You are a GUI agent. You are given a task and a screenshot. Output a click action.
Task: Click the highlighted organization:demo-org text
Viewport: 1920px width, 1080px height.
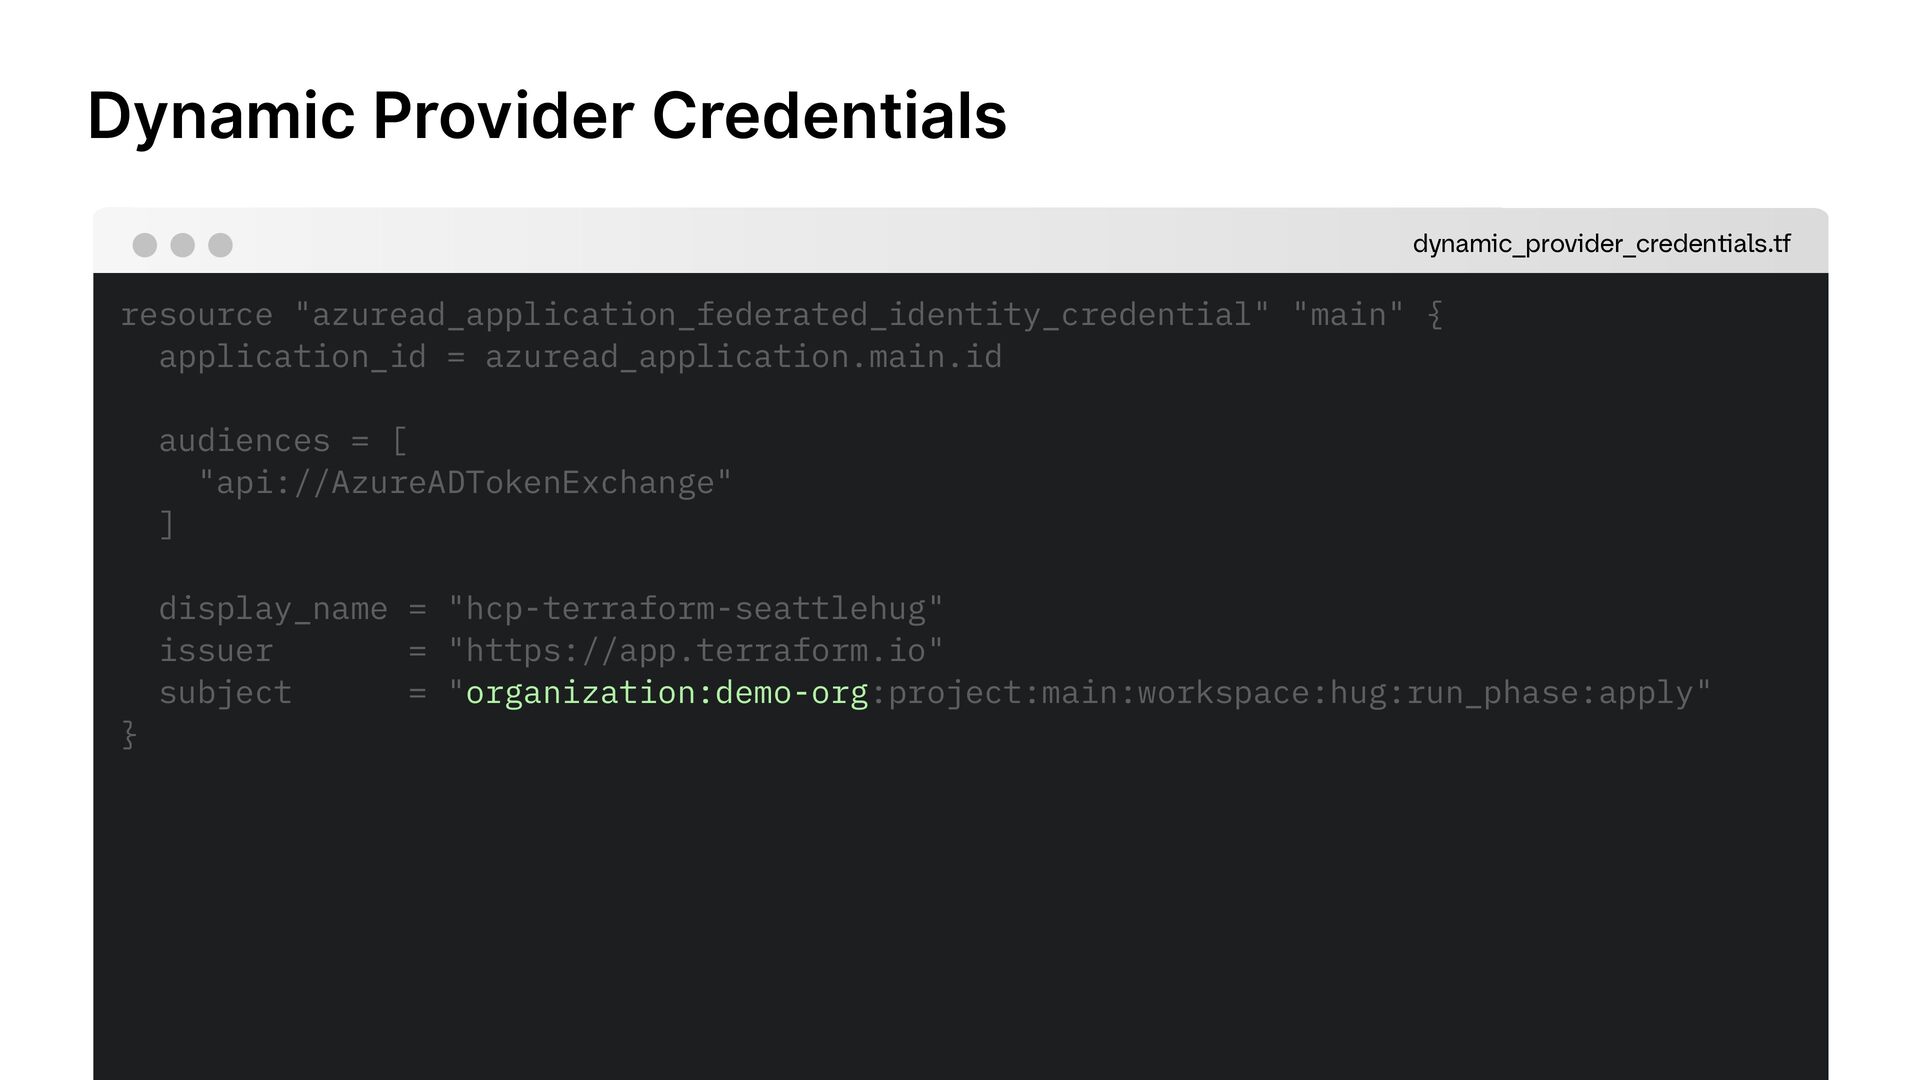[x=666, y=692]
